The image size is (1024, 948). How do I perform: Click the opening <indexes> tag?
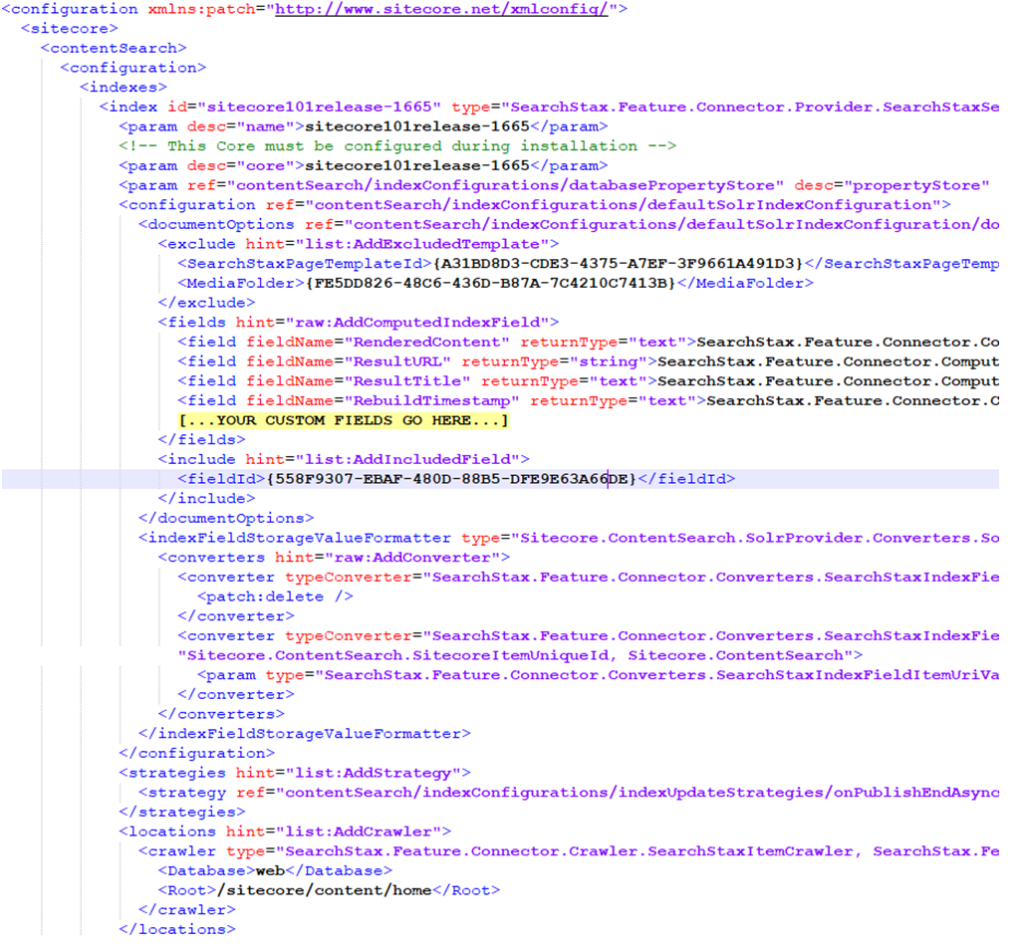click(x=123, y=87)
